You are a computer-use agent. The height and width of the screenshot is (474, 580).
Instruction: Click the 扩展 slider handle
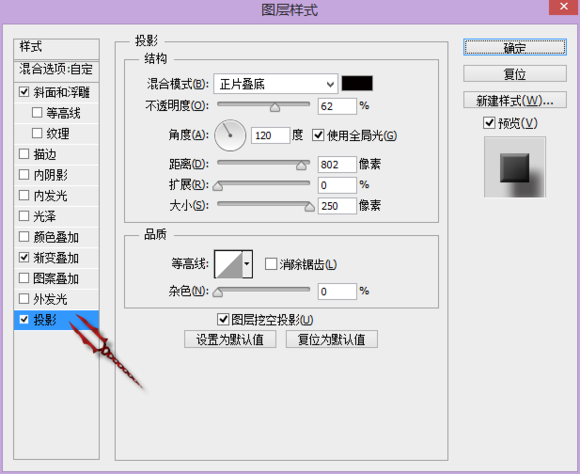pyautogui.click(x=218, y=186)
